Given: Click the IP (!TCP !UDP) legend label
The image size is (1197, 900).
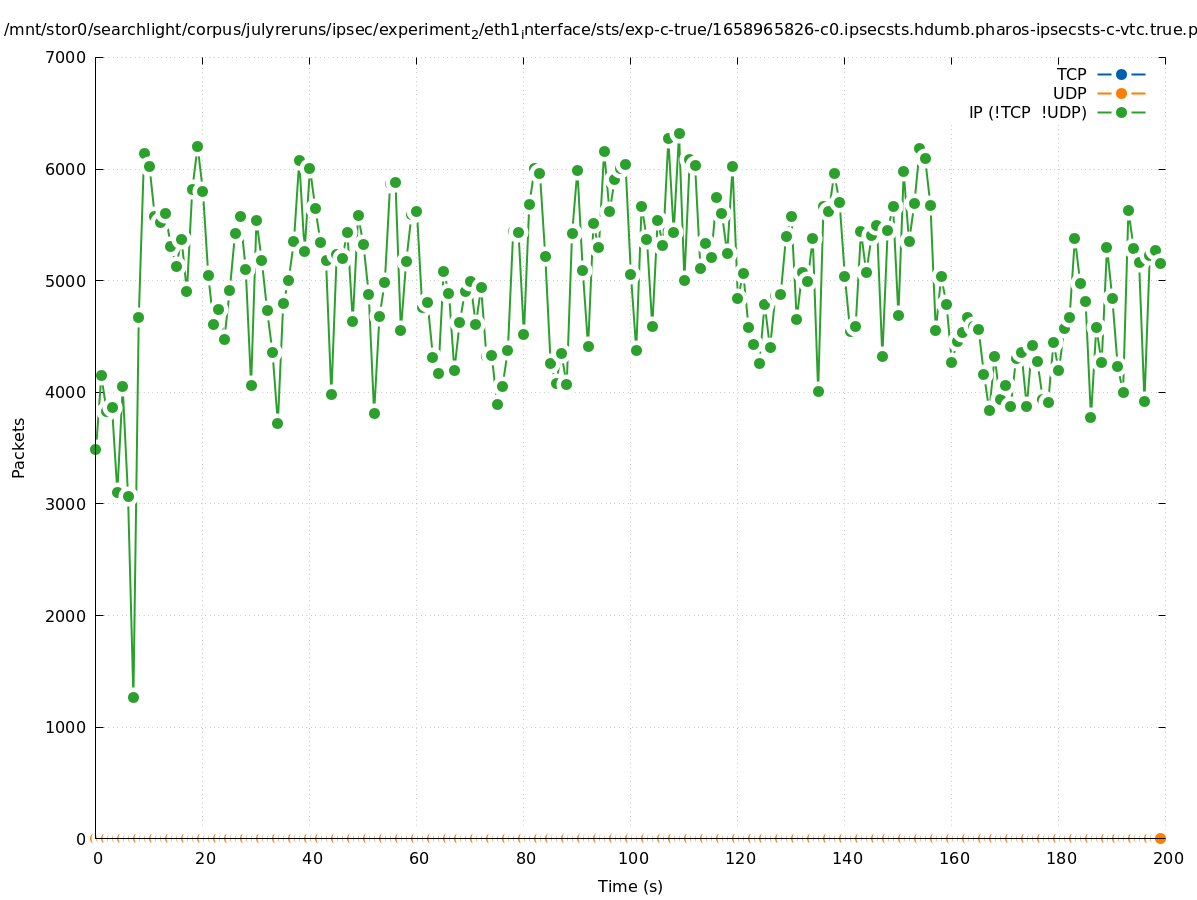Looking at the screenshot, I should (x=1027, y=112).
